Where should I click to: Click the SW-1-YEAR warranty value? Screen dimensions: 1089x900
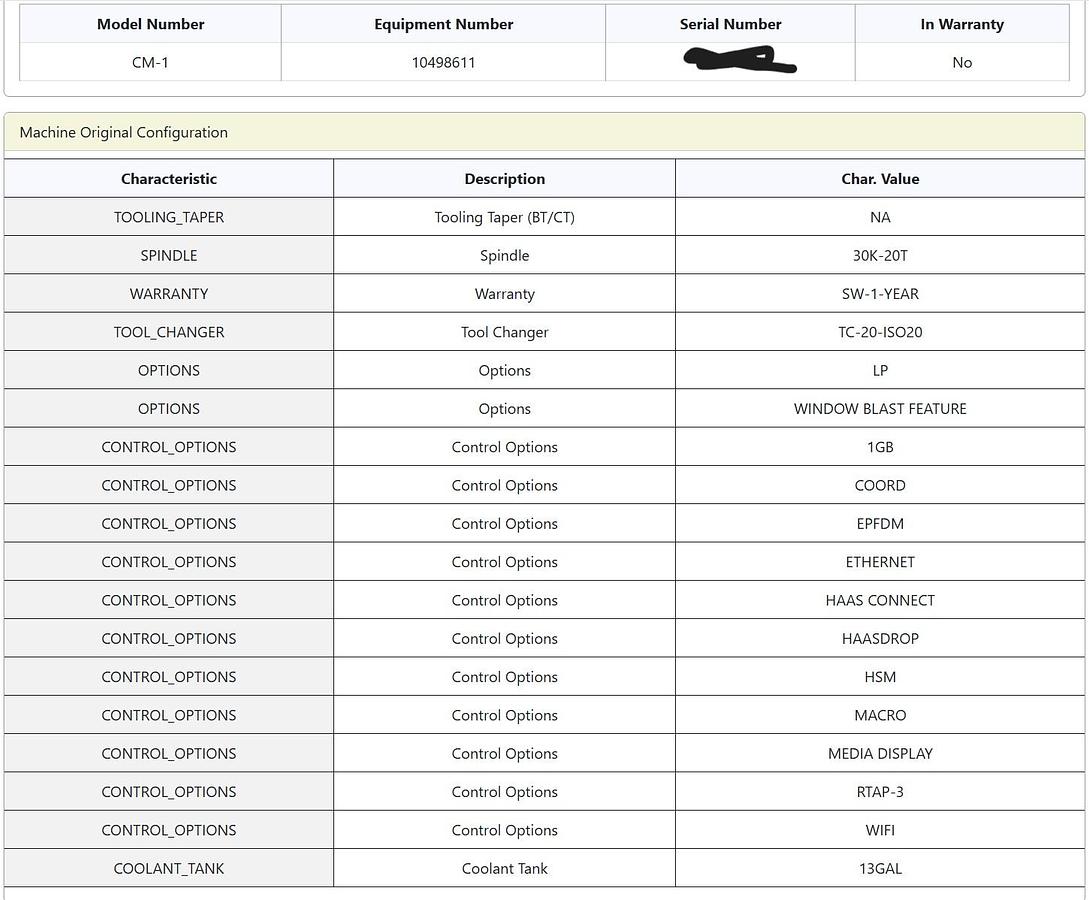pos(880,294)
